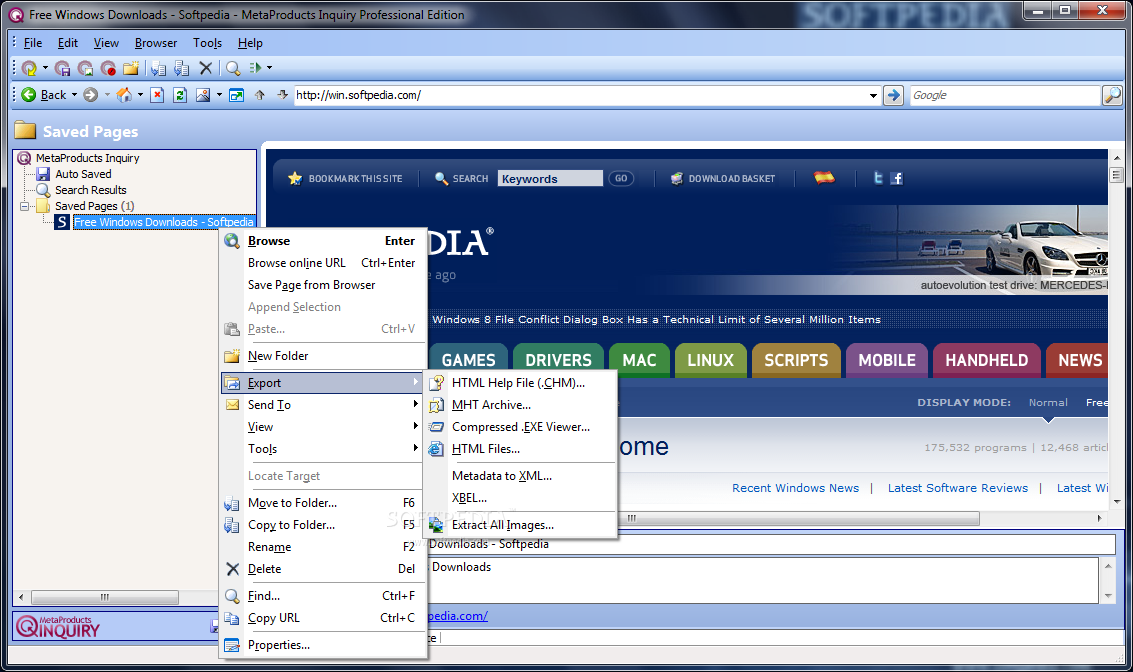Viewport: 1133px width, 672px height.
Task: Click the down arrow icon beside the address bar
Action: pos(283,95)
